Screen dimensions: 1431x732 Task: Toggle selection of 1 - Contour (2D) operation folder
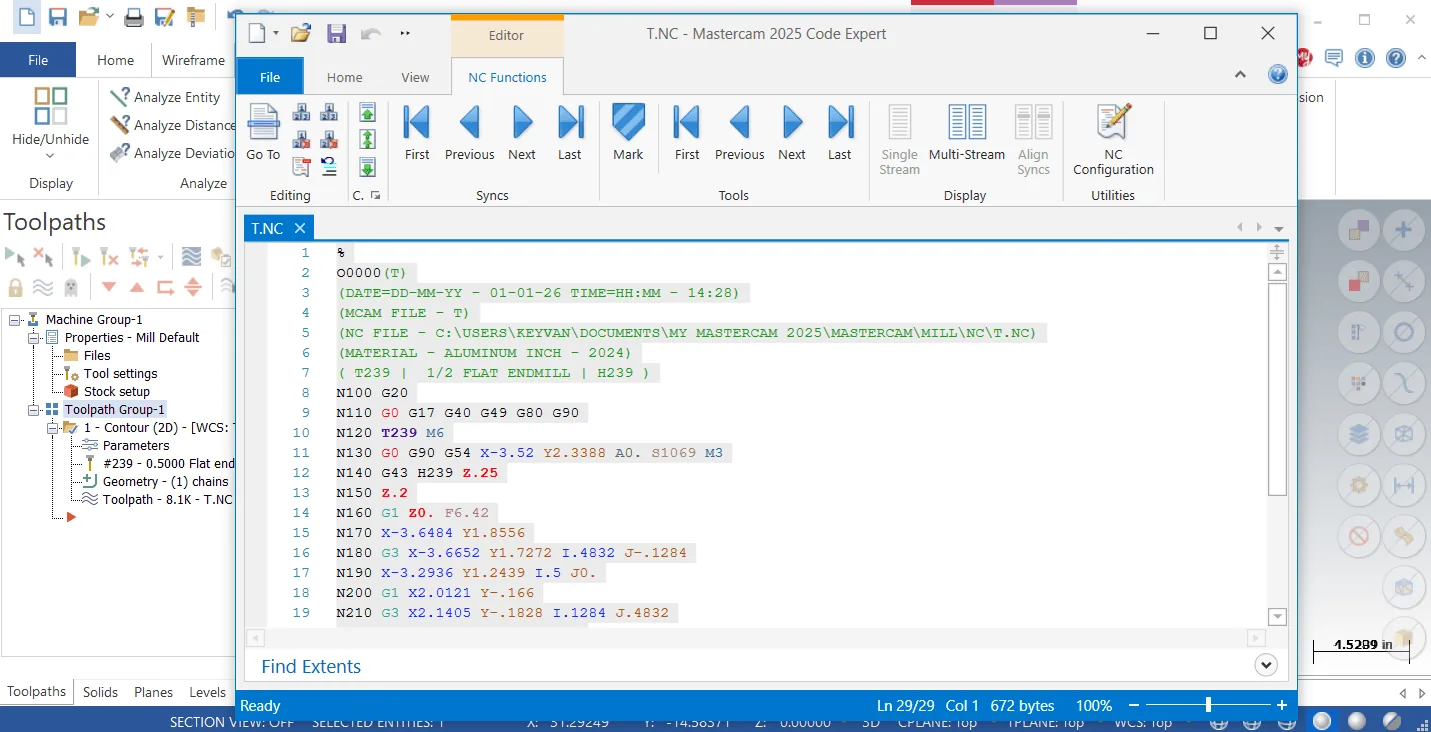(x=69, y=427)
